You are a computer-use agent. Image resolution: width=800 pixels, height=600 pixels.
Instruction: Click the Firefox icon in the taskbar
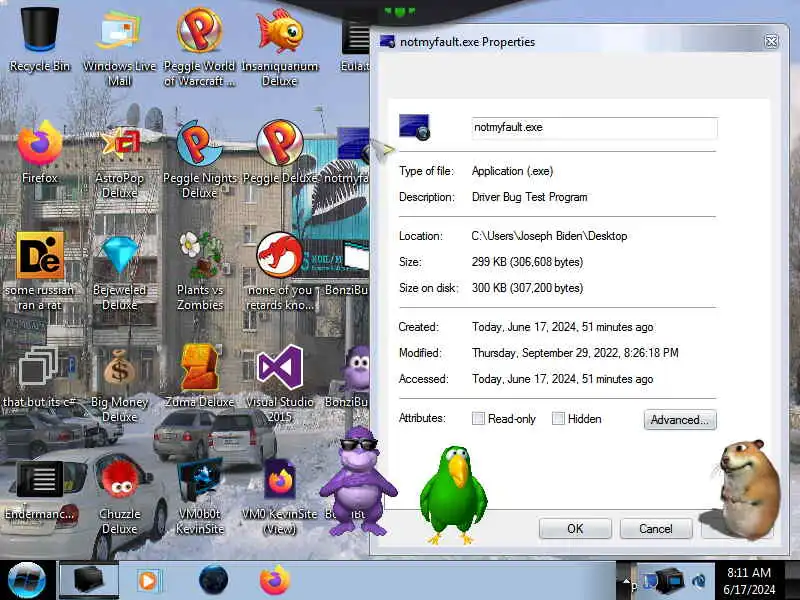[x=274, y=580]
